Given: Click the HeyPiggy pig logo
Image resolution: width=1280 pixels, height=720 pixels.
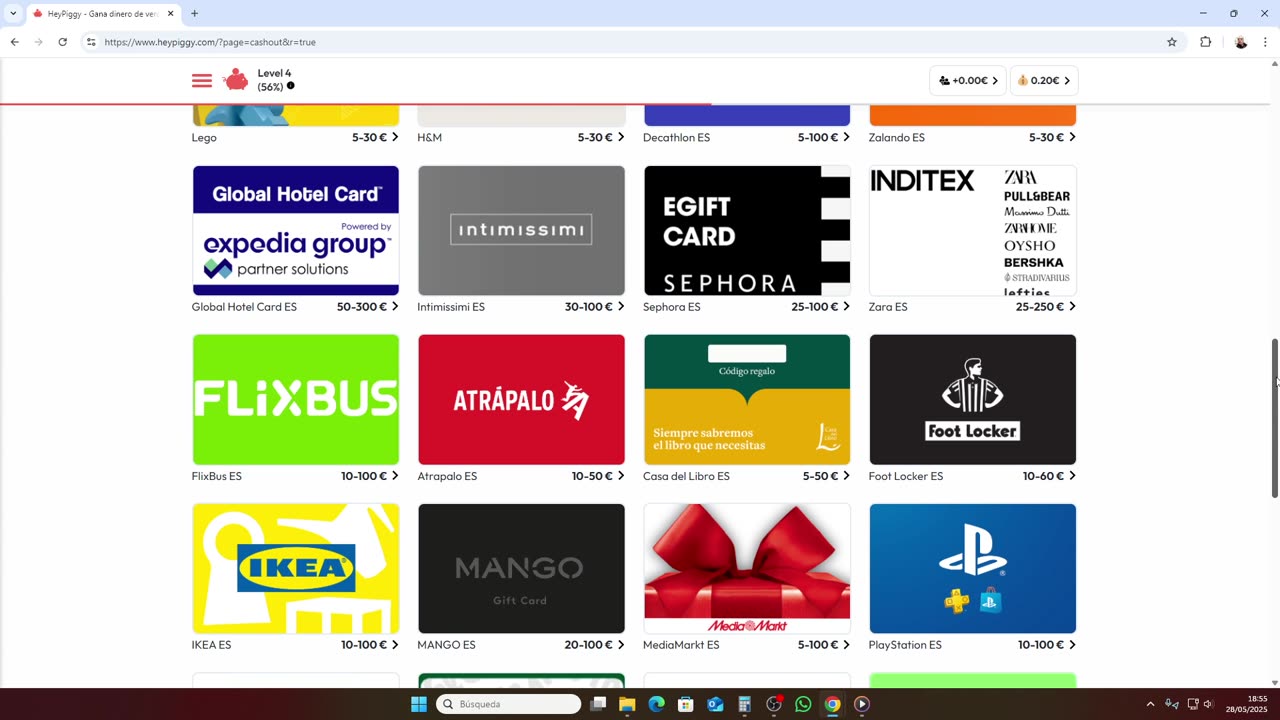Looking at the screenshot, I should coord(236,80).
